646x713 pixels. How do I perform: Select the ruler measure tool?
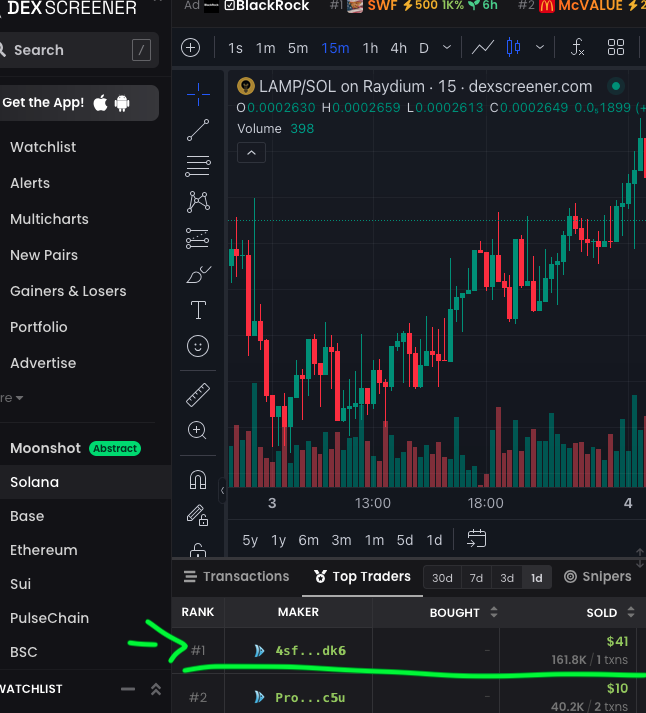tap(198, 395)
